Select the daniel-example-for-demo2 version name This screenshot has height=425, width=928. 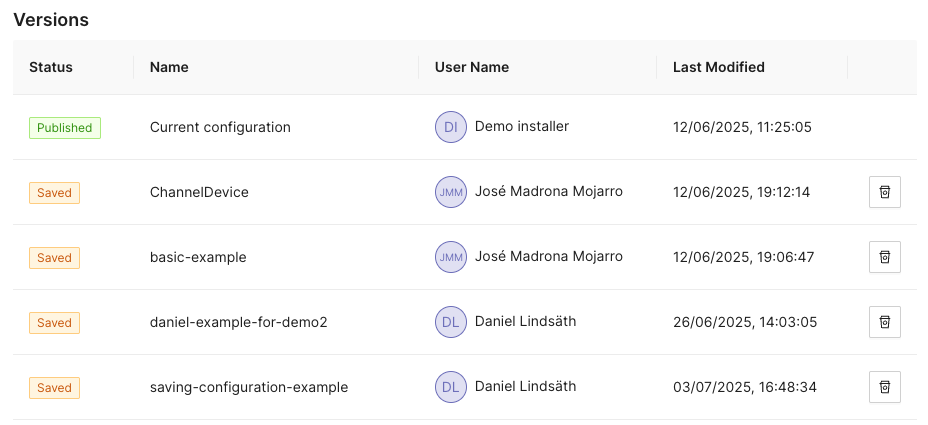click(238, 322)
